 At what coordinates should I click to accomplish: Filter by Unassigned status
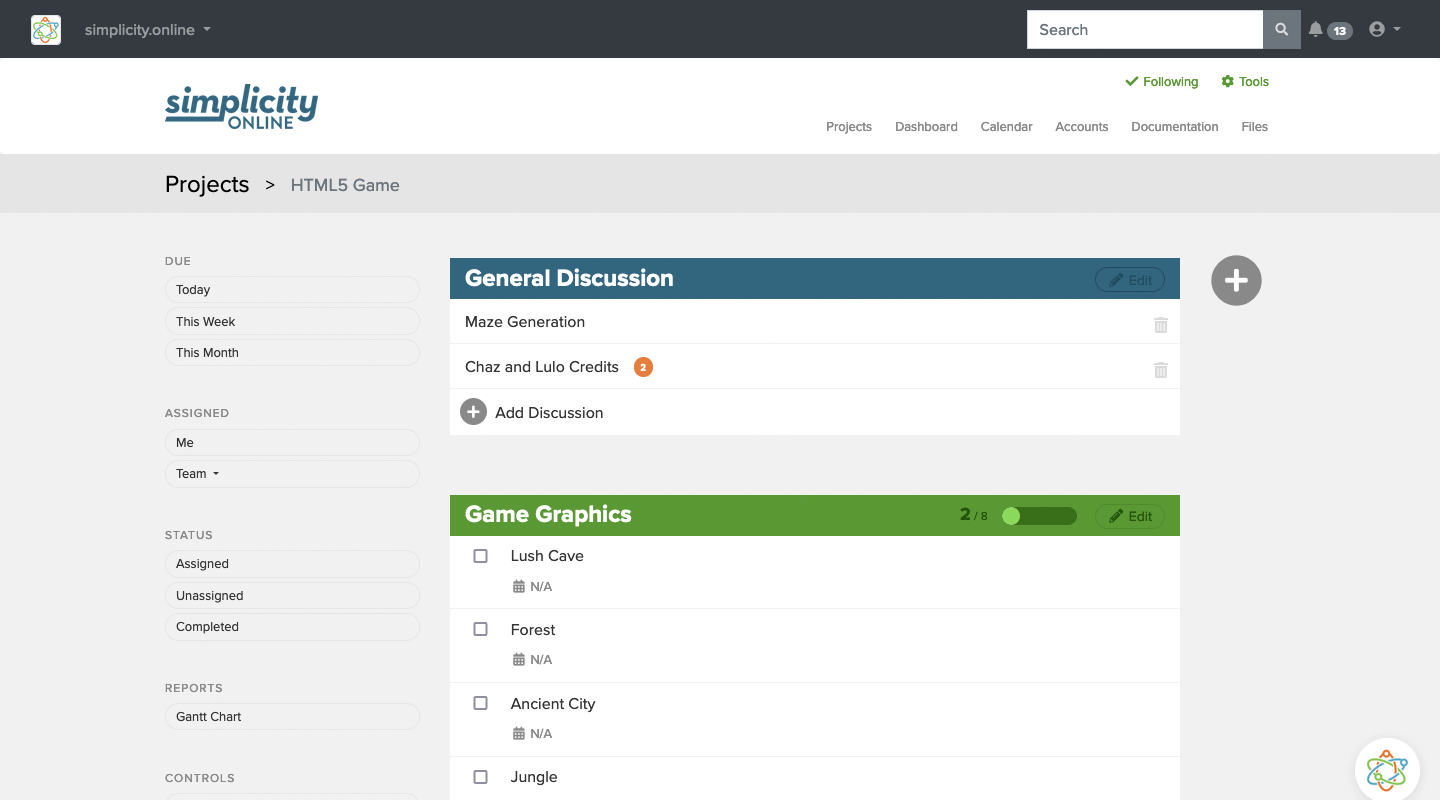pyautogui.click(x=292, y=595)
